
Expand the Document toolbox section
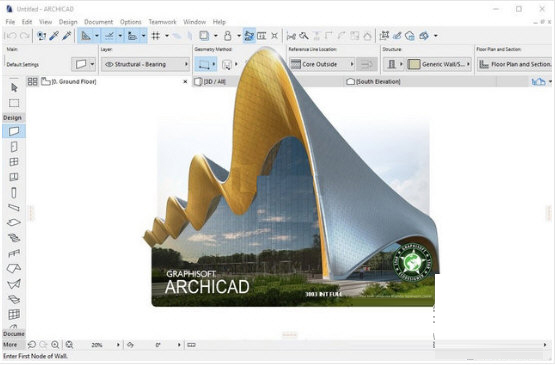tap(13, 334)
